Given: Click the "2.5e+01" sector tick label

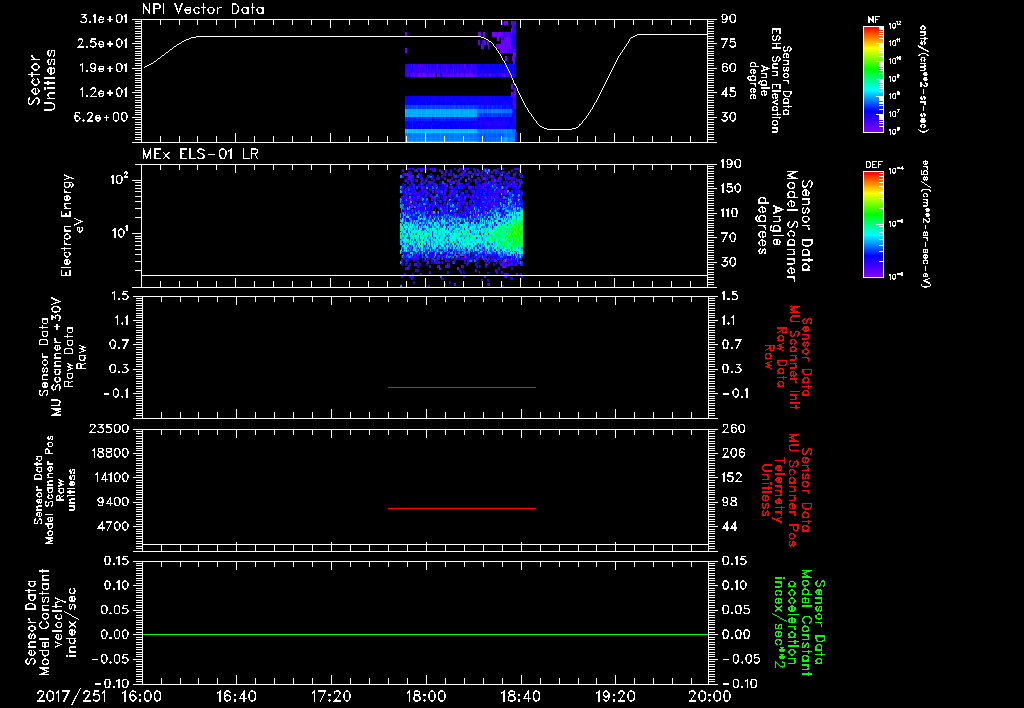Looking at the screenshot, I should click(104, 43).
